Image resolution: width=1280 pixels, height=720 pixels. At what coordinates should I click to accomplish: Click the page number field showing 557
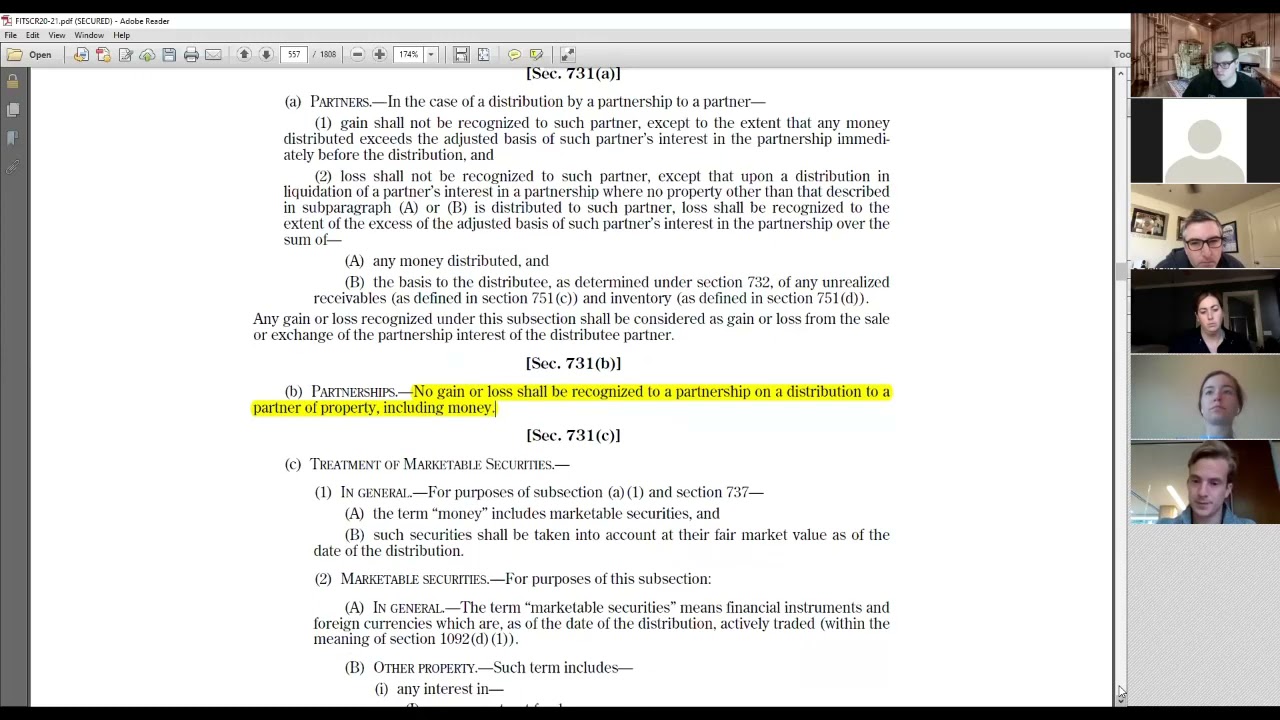tap(294, 54)
